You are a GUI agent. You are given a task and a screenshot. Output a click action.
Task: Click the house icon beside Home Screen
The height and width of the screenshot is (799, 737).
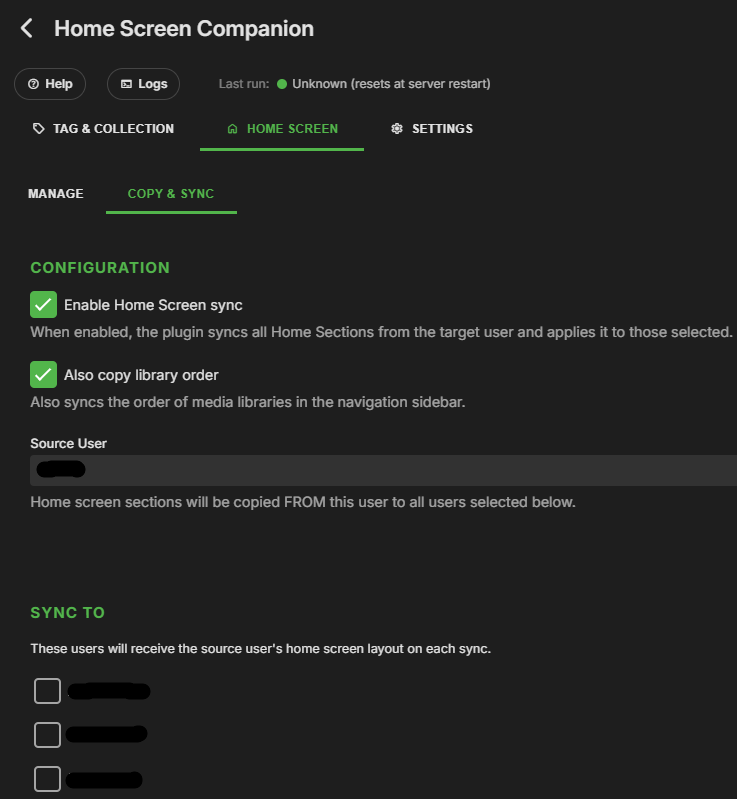click(x=232, y=129)
